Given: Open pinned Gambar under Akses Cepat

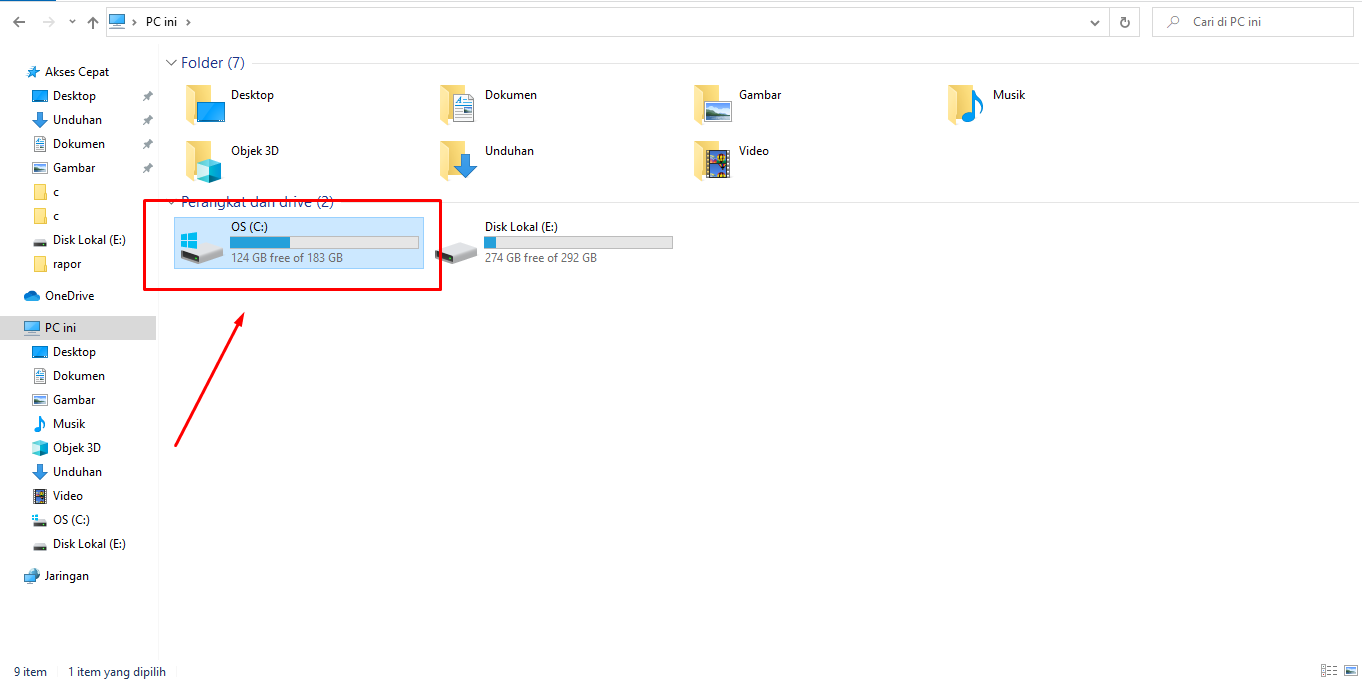Looking at the screenshot, I should (x=74, y=168).
